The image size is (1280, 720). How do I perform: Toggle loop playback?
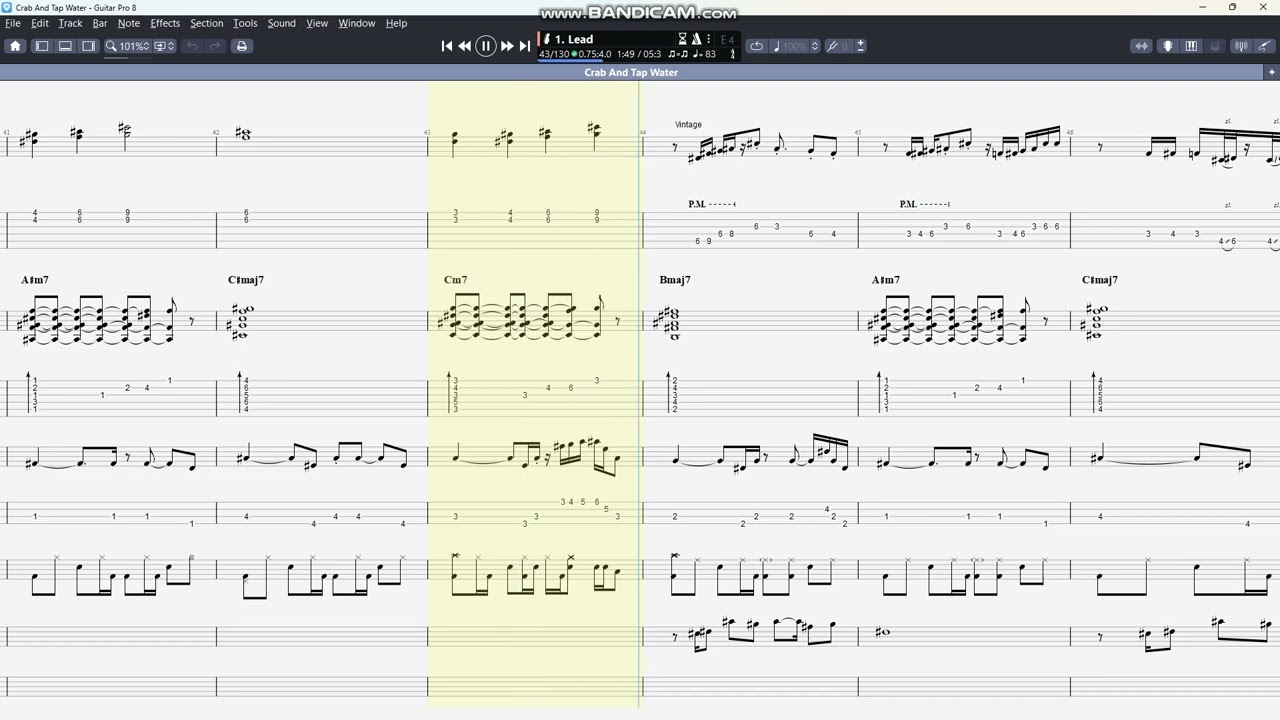click(x=756, y=46)
